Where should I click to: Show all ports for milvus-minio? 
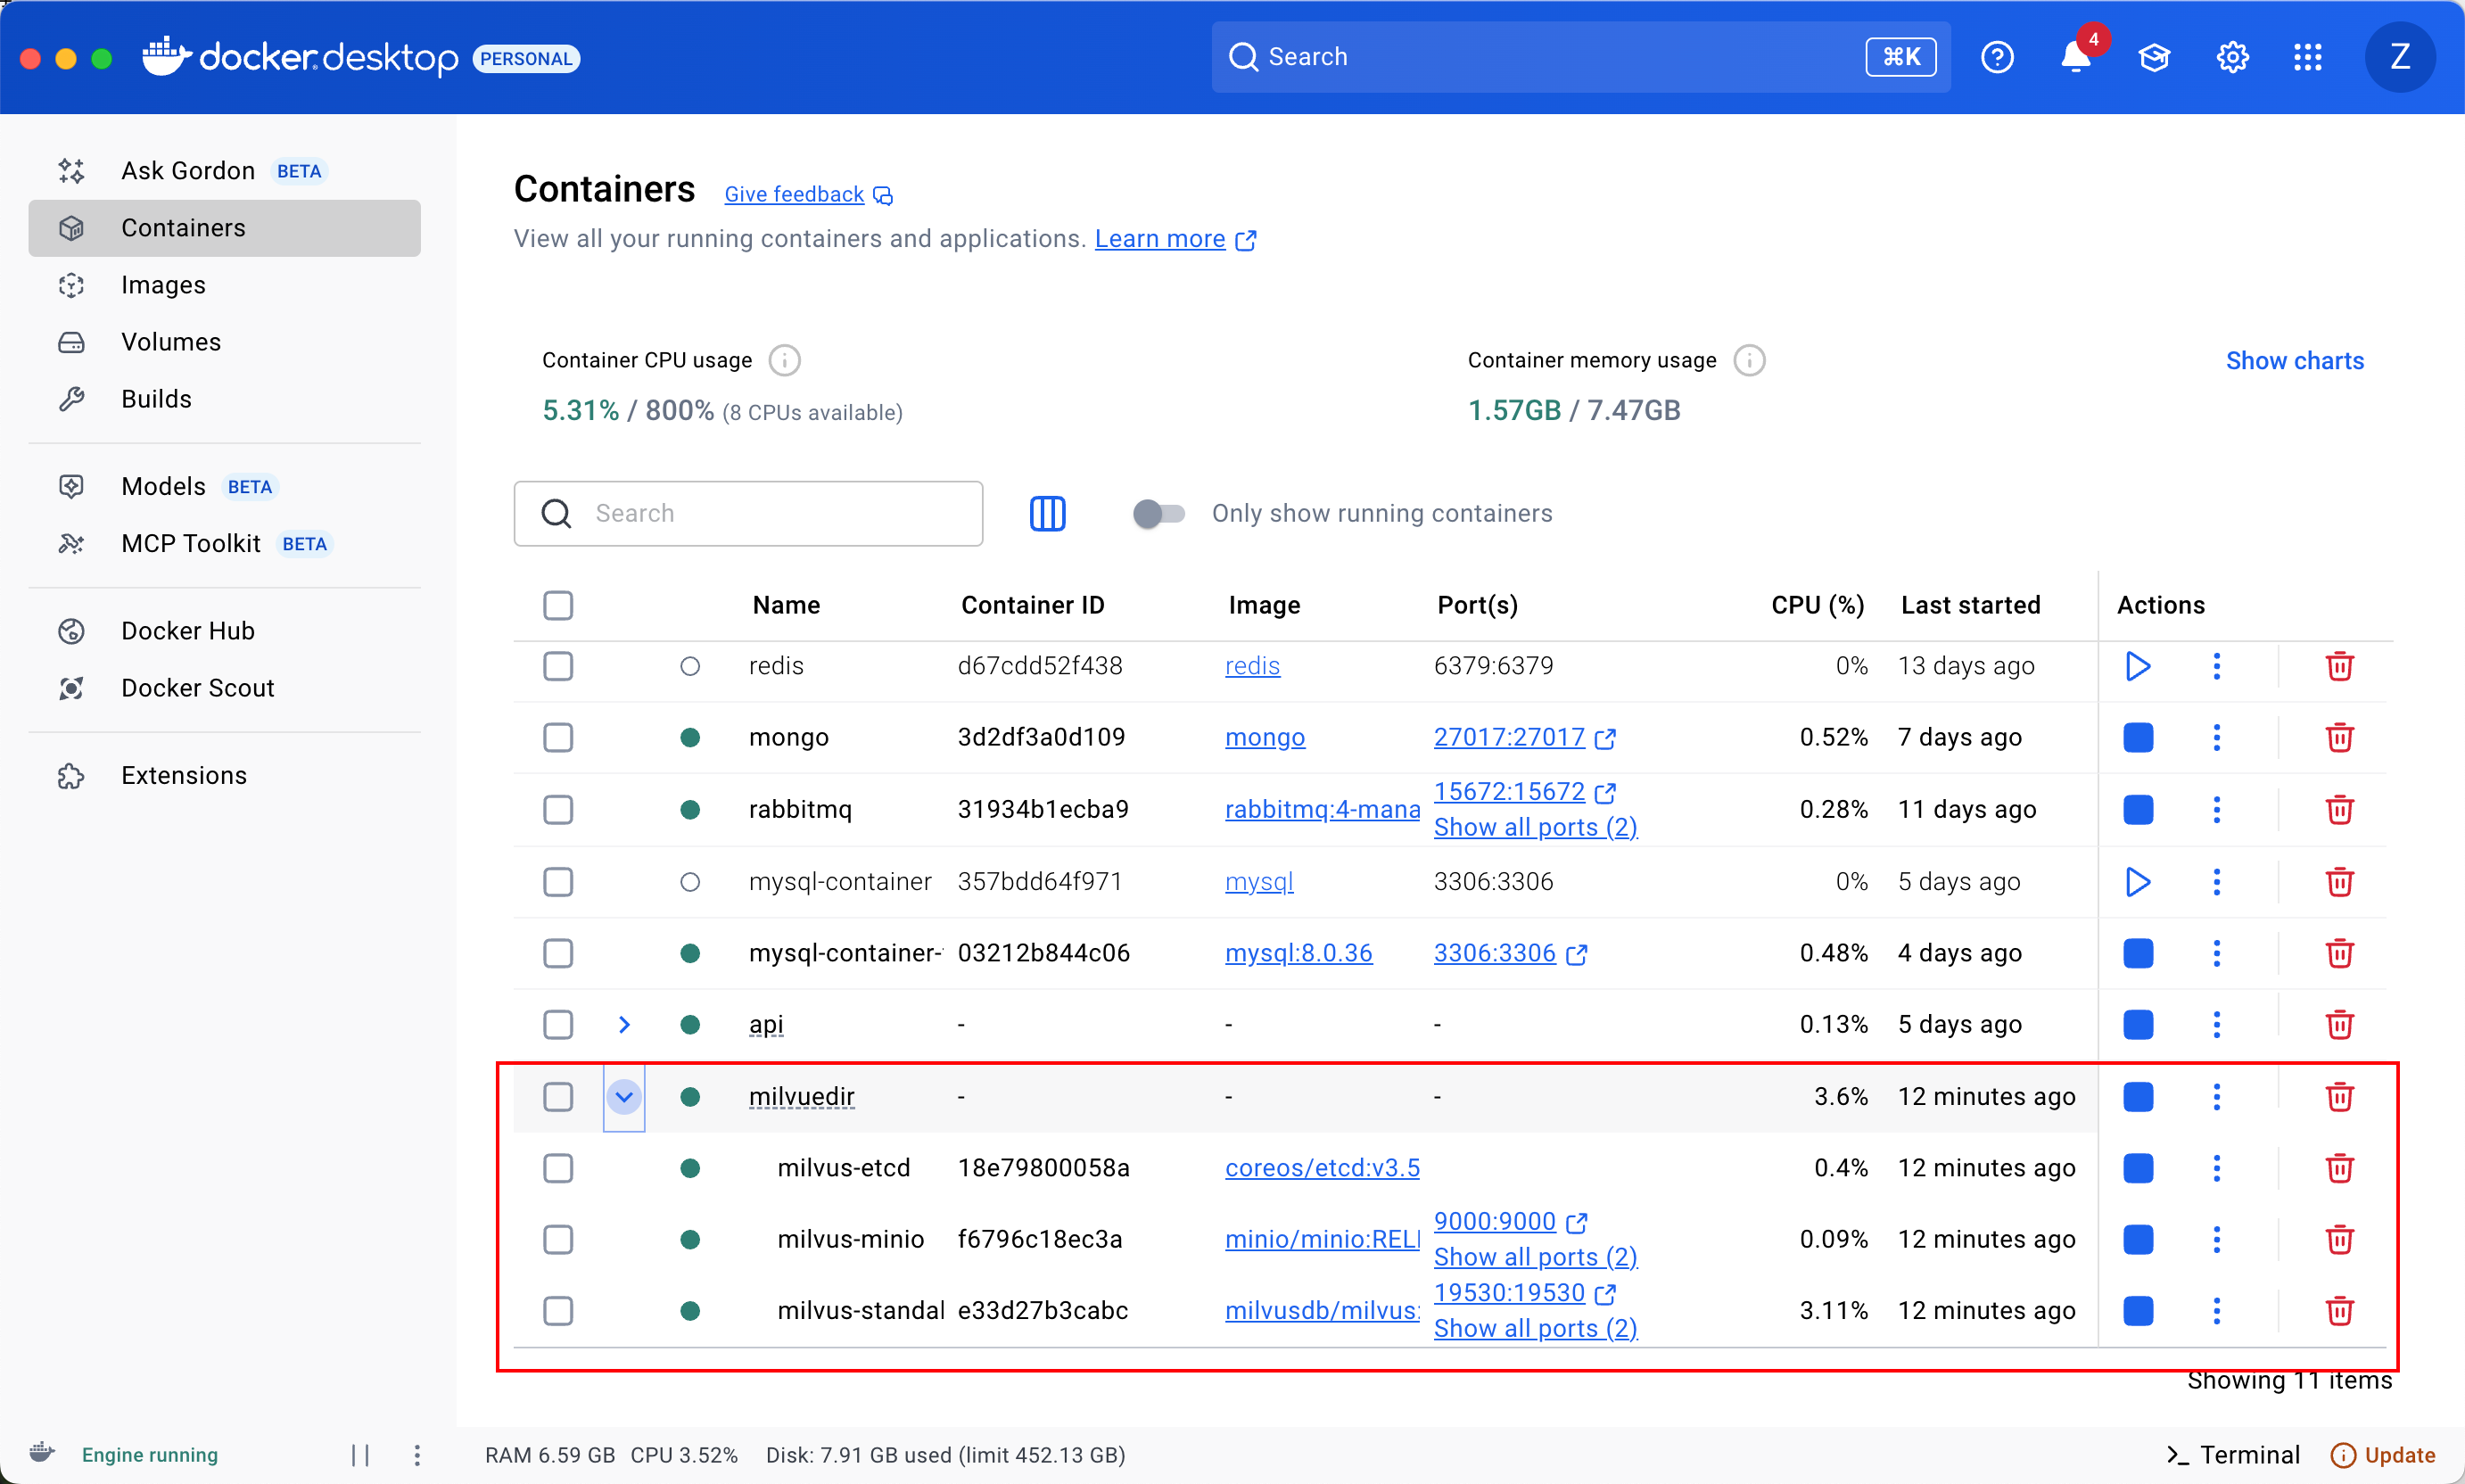pyautogui.click(x=1535, y=1257)
